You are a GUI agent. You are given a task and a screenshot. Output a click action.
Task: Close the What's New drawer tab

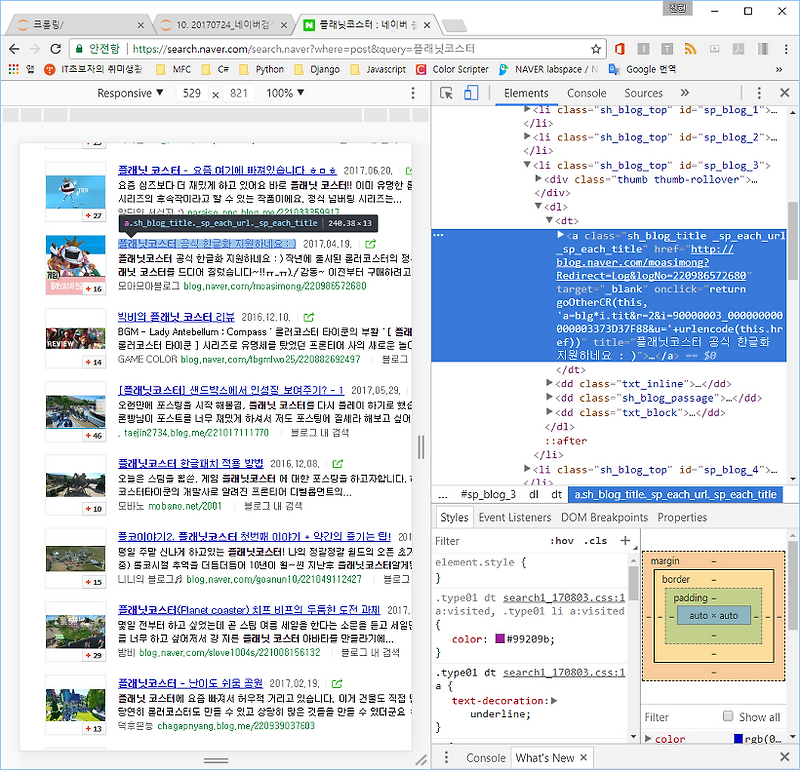(584, 757)
